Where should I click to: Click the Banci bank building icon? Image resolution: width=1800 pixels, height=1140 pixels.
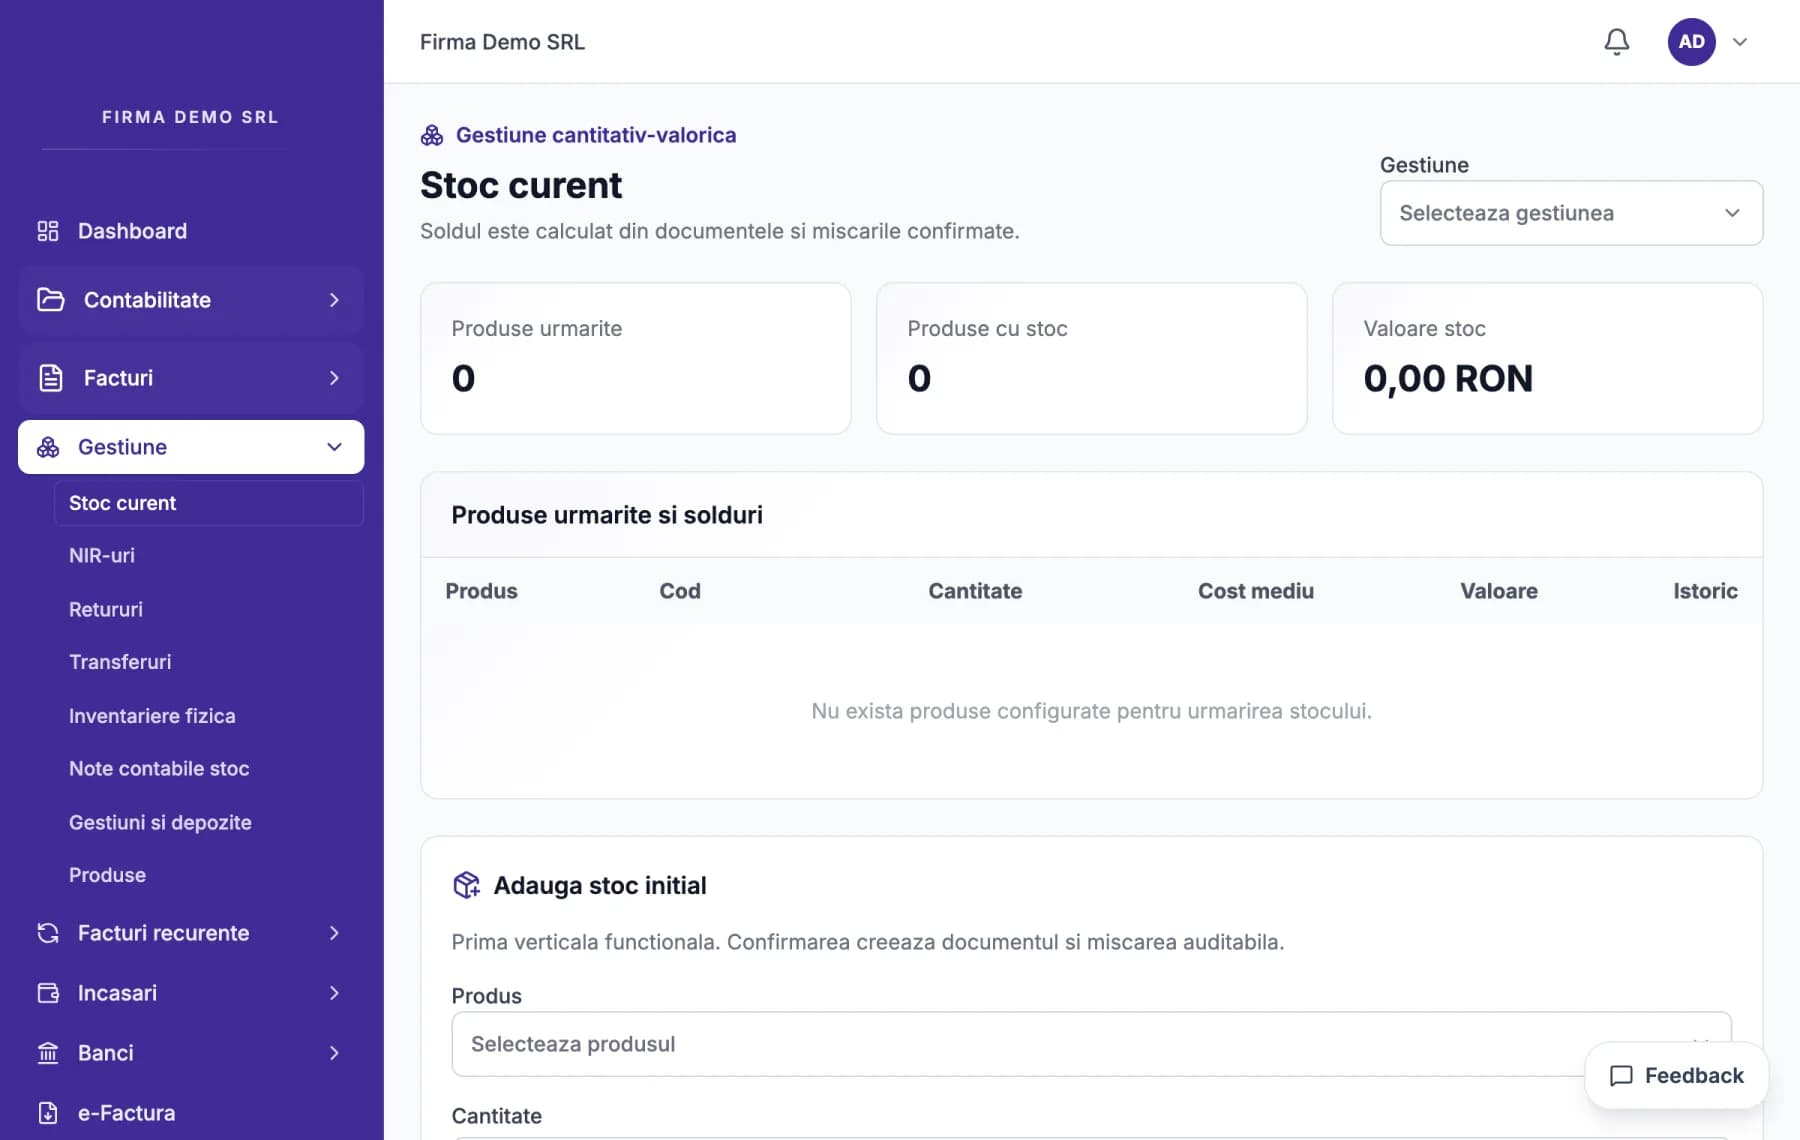[48, 1053]
